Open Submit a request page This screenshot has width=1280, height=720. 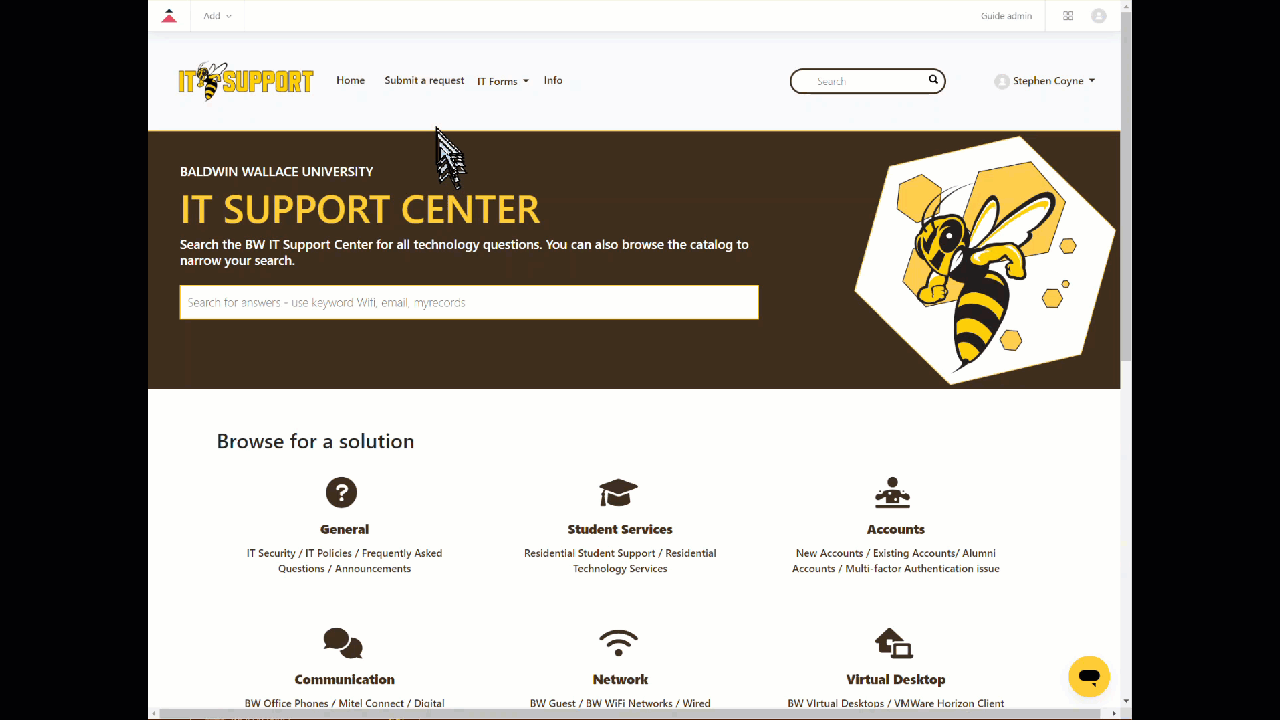[x=424, y=80]
